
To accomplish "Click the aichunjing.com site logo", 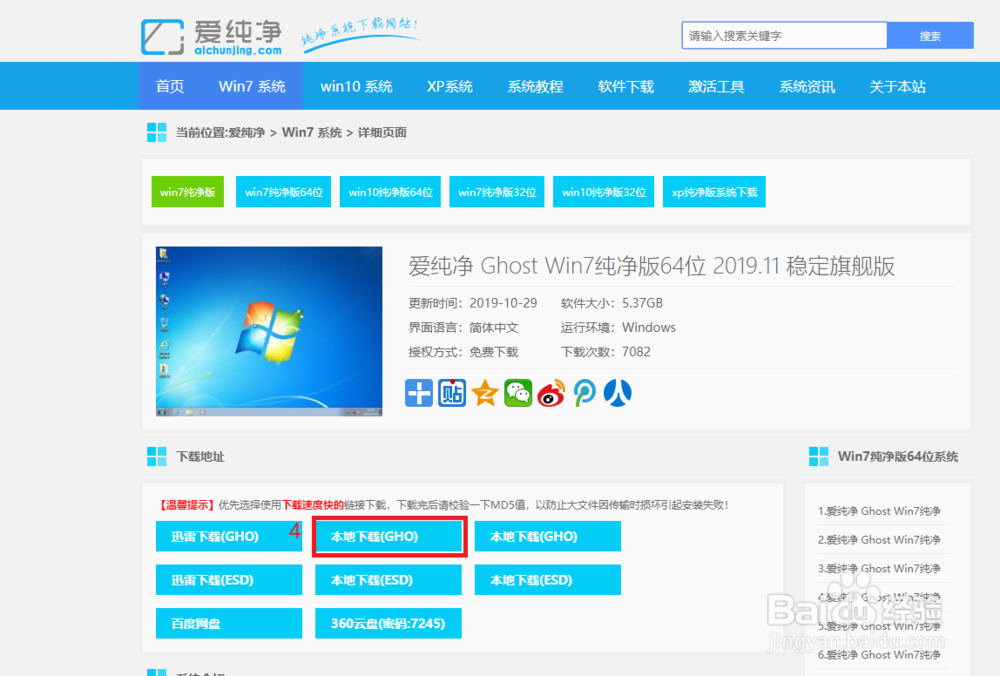I will coord(211,36).
